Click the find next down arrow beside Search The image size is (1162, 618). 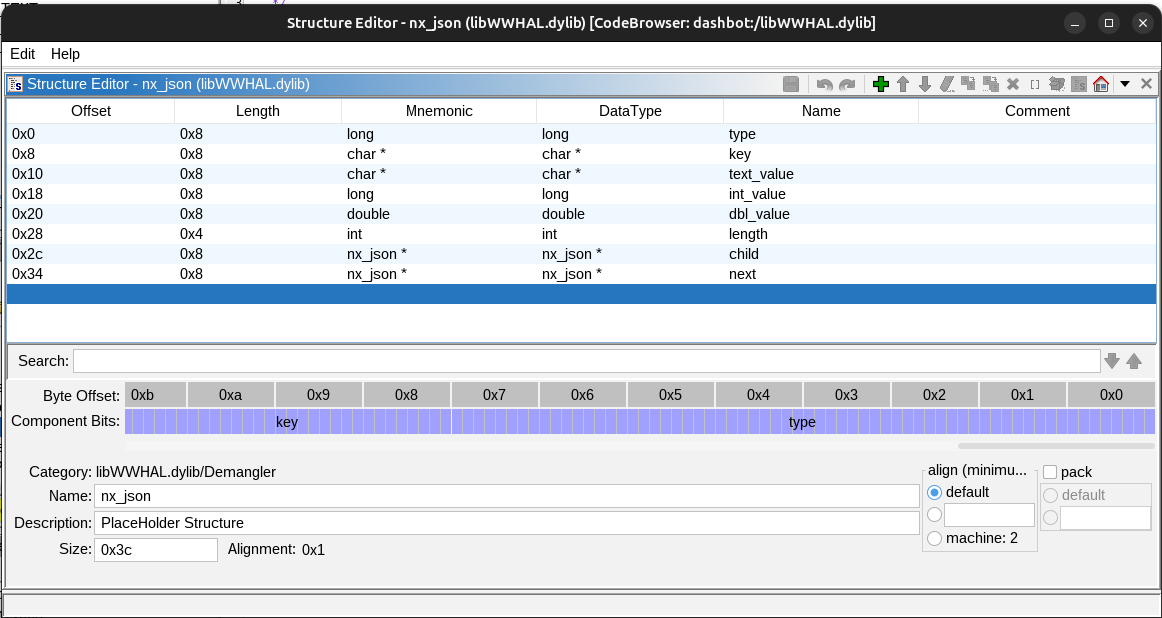(1112, 361)
